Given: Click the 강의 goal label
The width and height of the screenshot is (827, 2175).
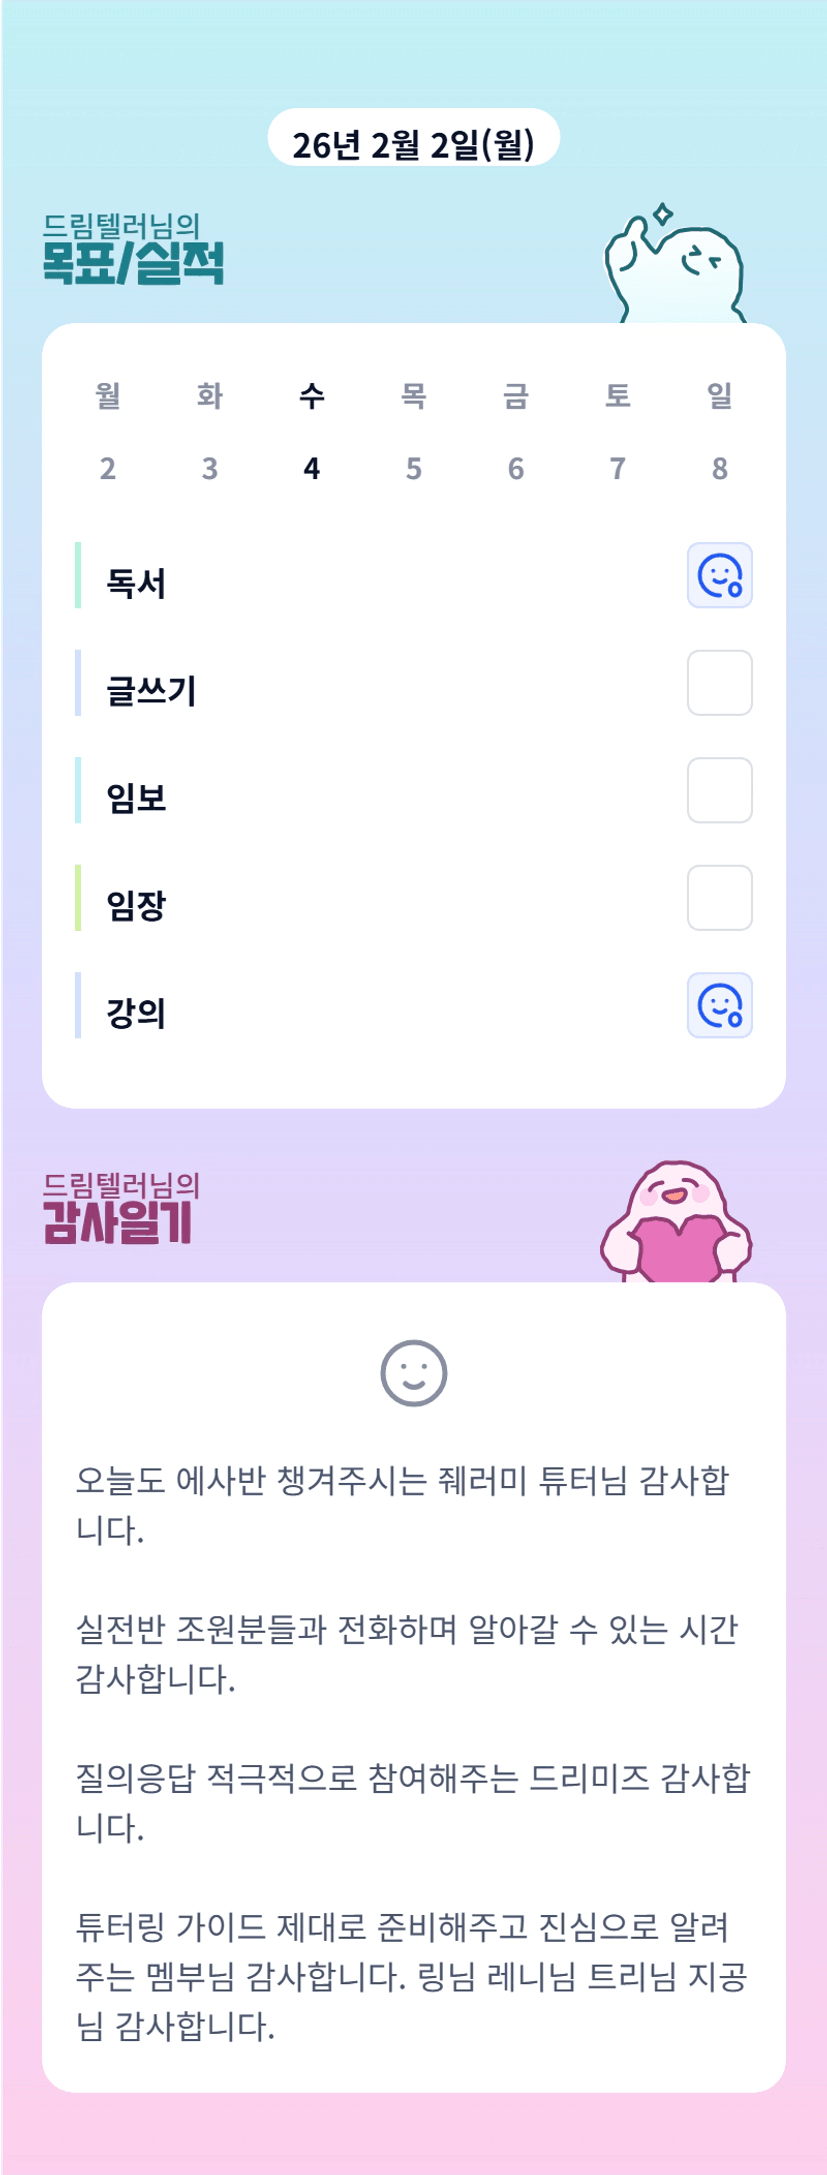Looking at the screenshot, I should click(136, 1013).
